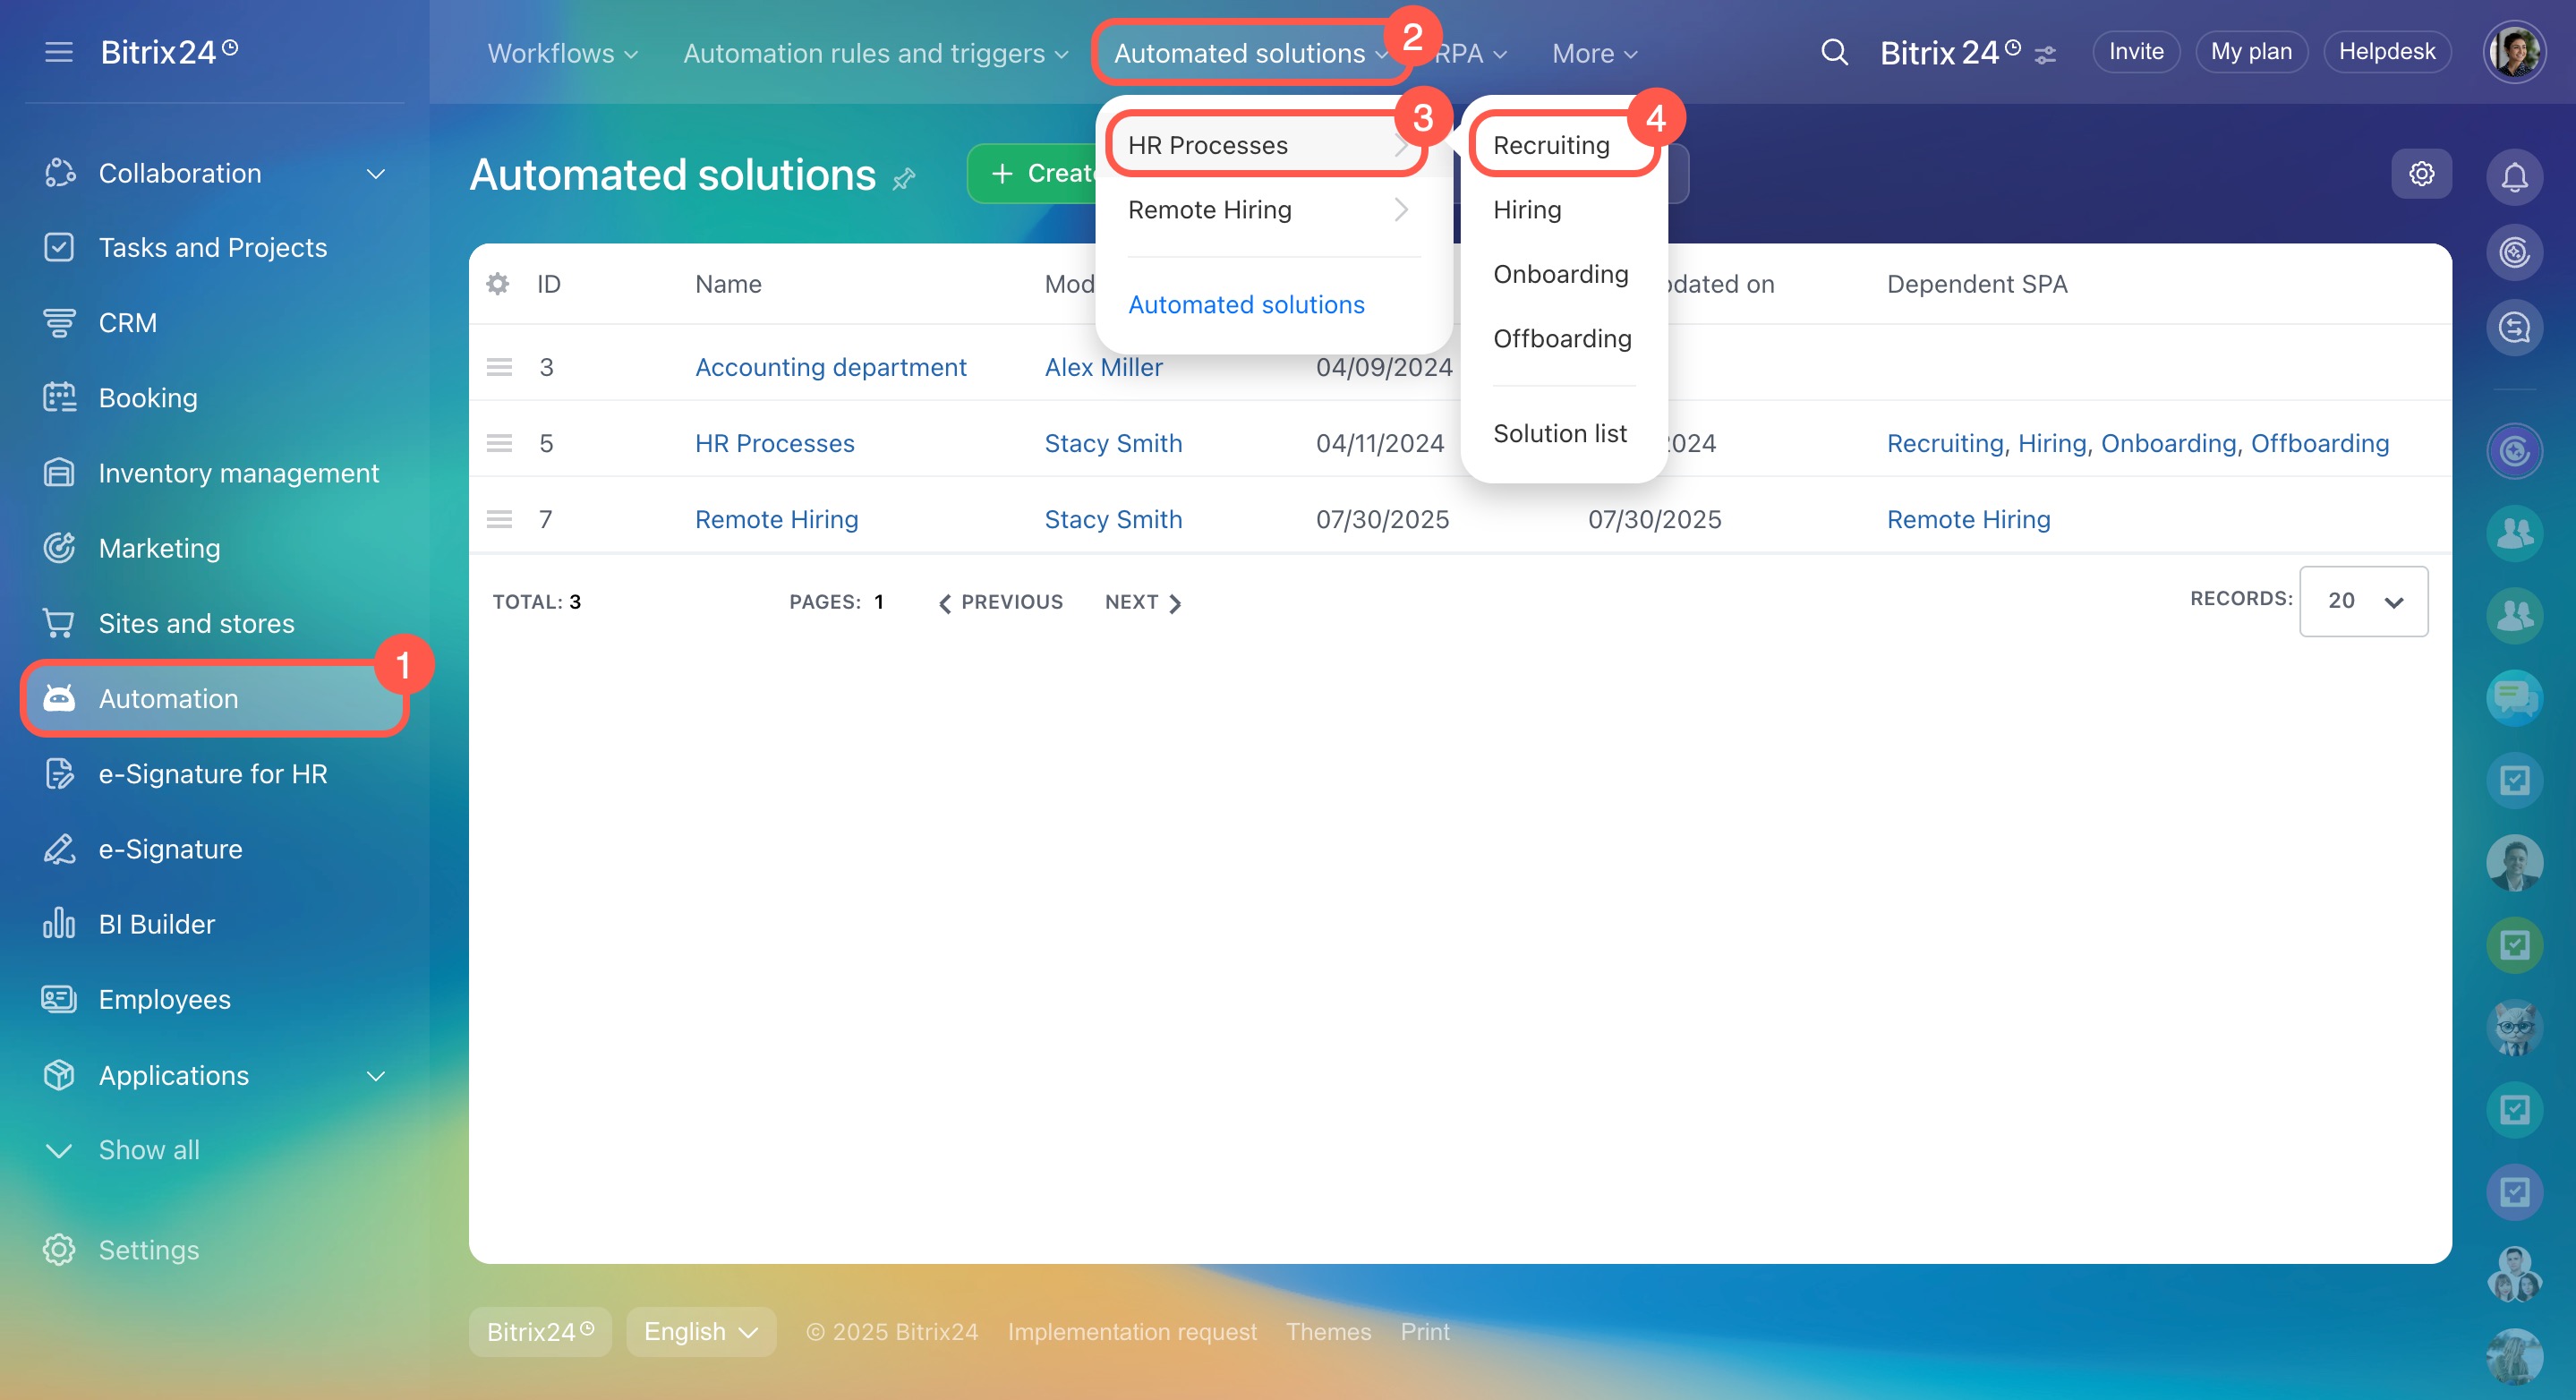Open the Records per page dropdown
The height and width of the screenshot is (1400, 2576).
point(2362,601)
